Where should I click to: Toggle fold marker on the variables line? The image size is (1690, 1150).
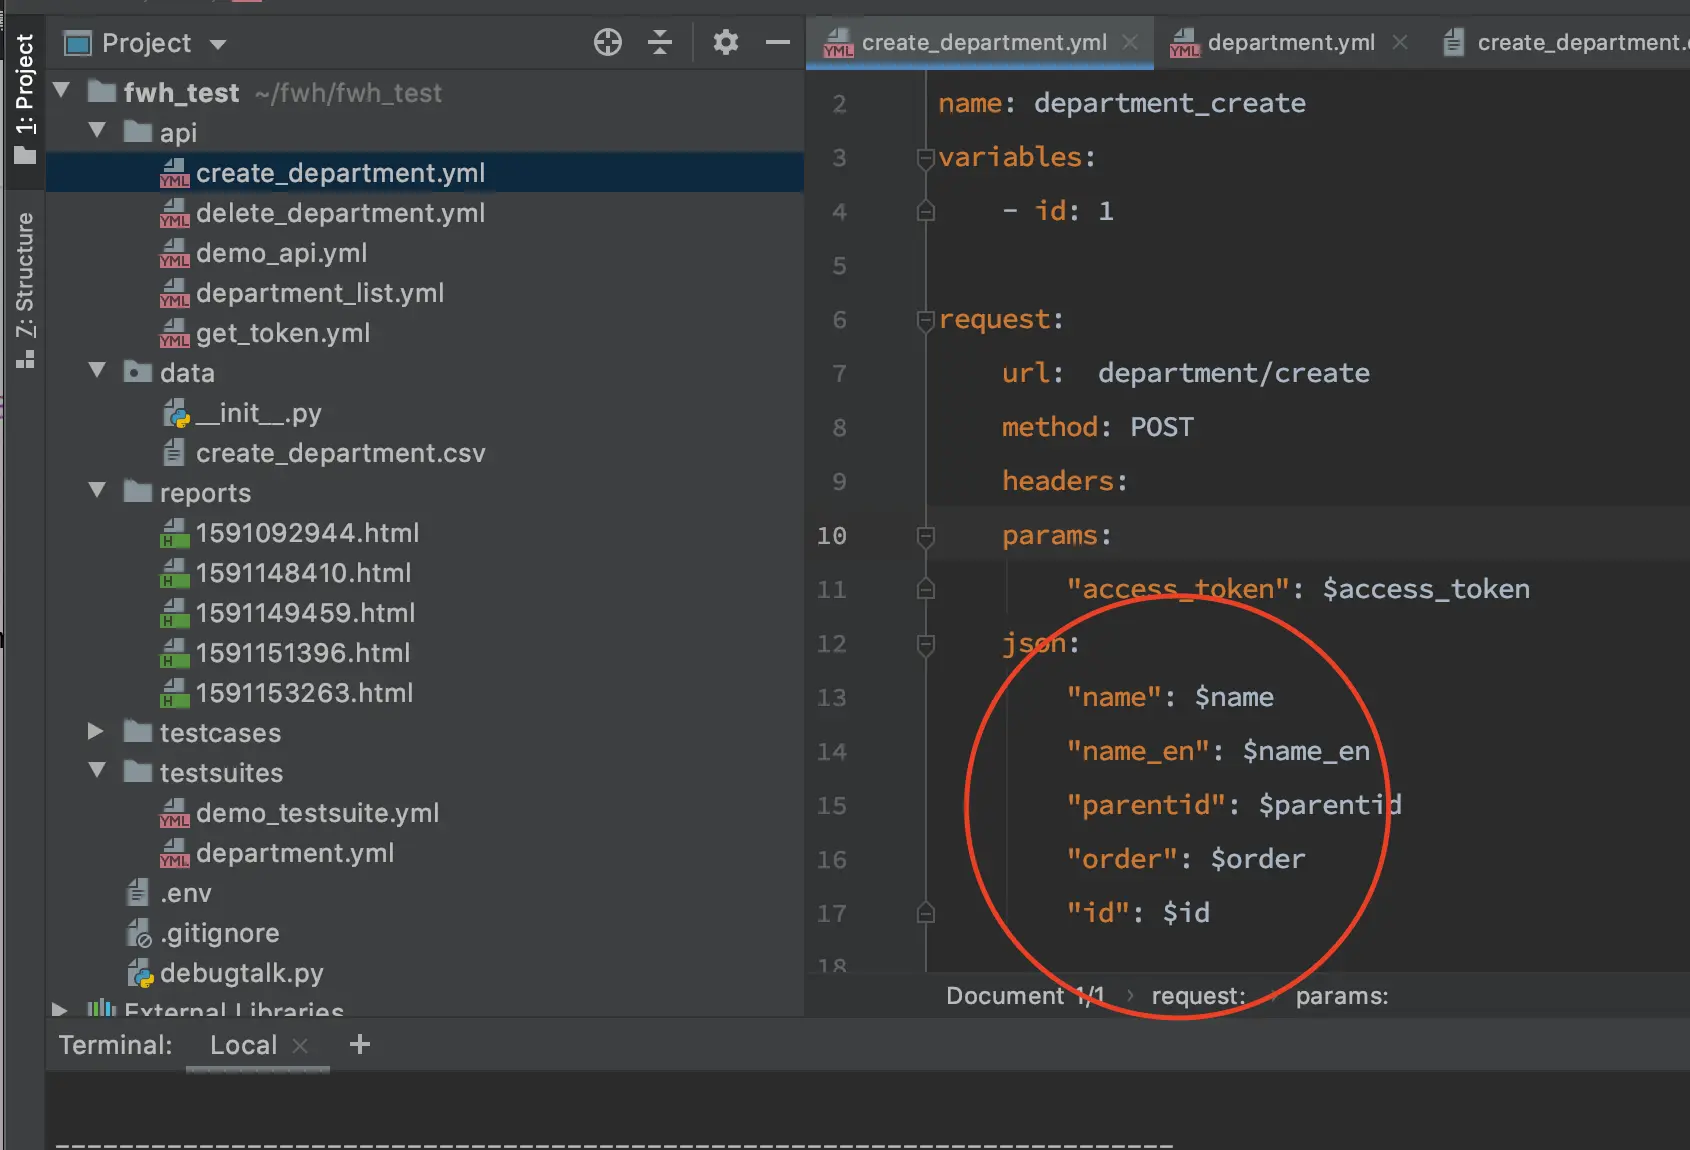coord(926,158)
